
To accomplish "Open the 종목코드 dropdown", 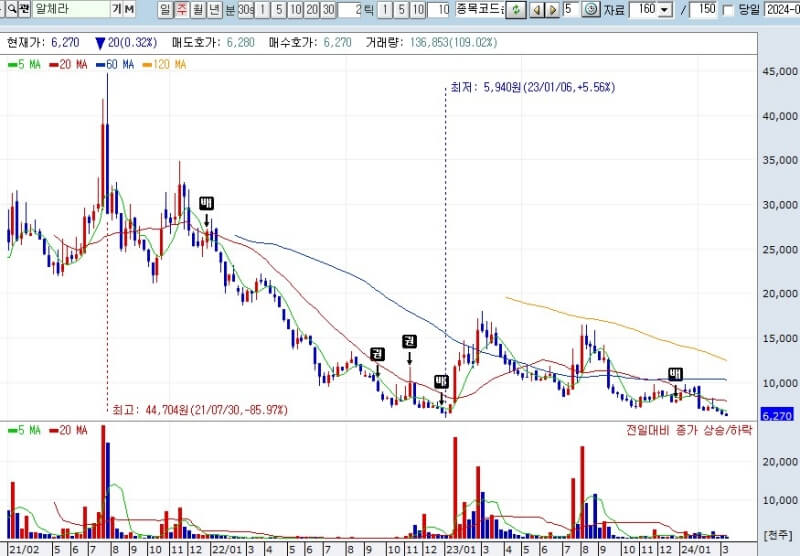I will coord(480,9).
